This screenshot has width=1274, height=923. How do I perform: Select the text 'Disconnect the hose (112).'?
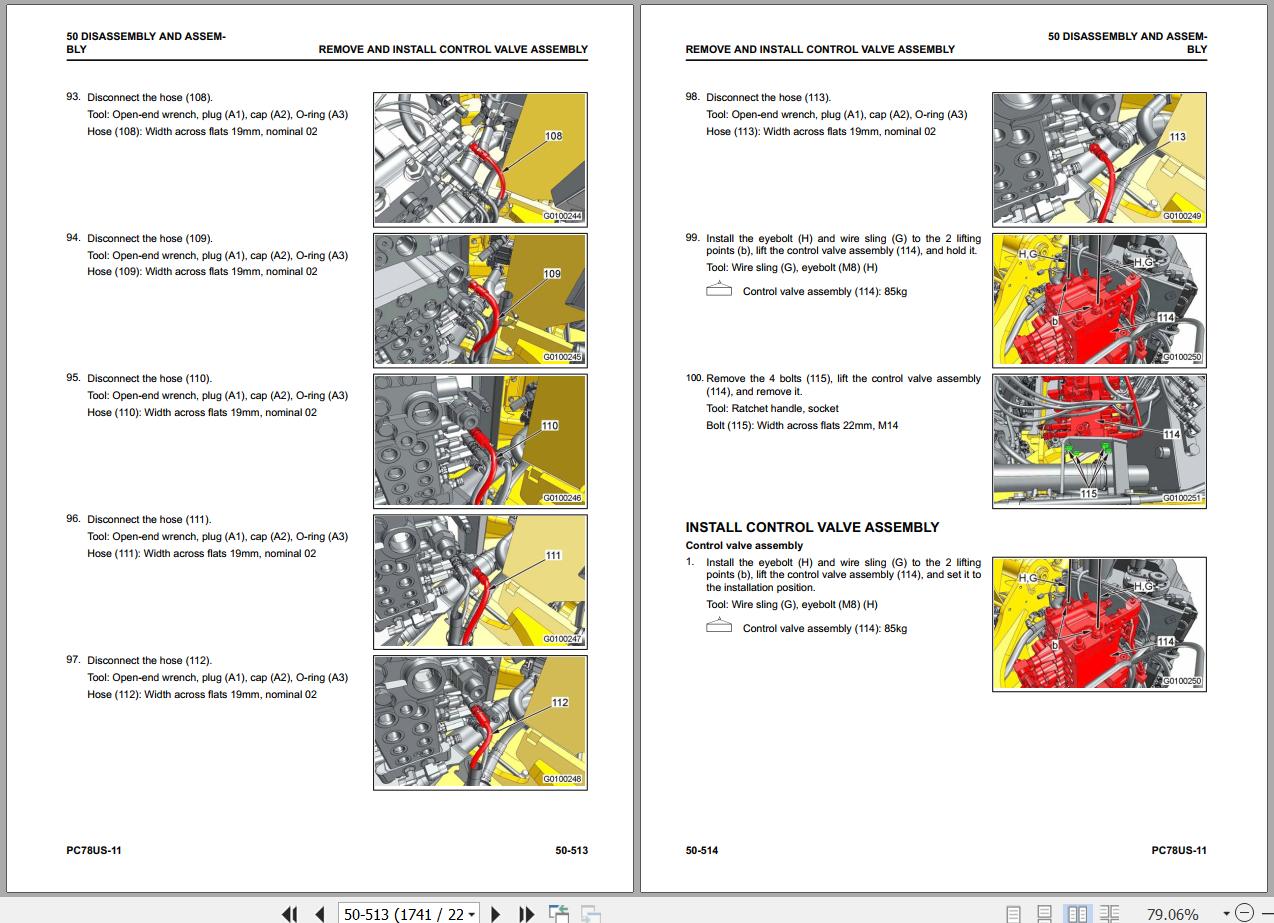coord(150,661)
